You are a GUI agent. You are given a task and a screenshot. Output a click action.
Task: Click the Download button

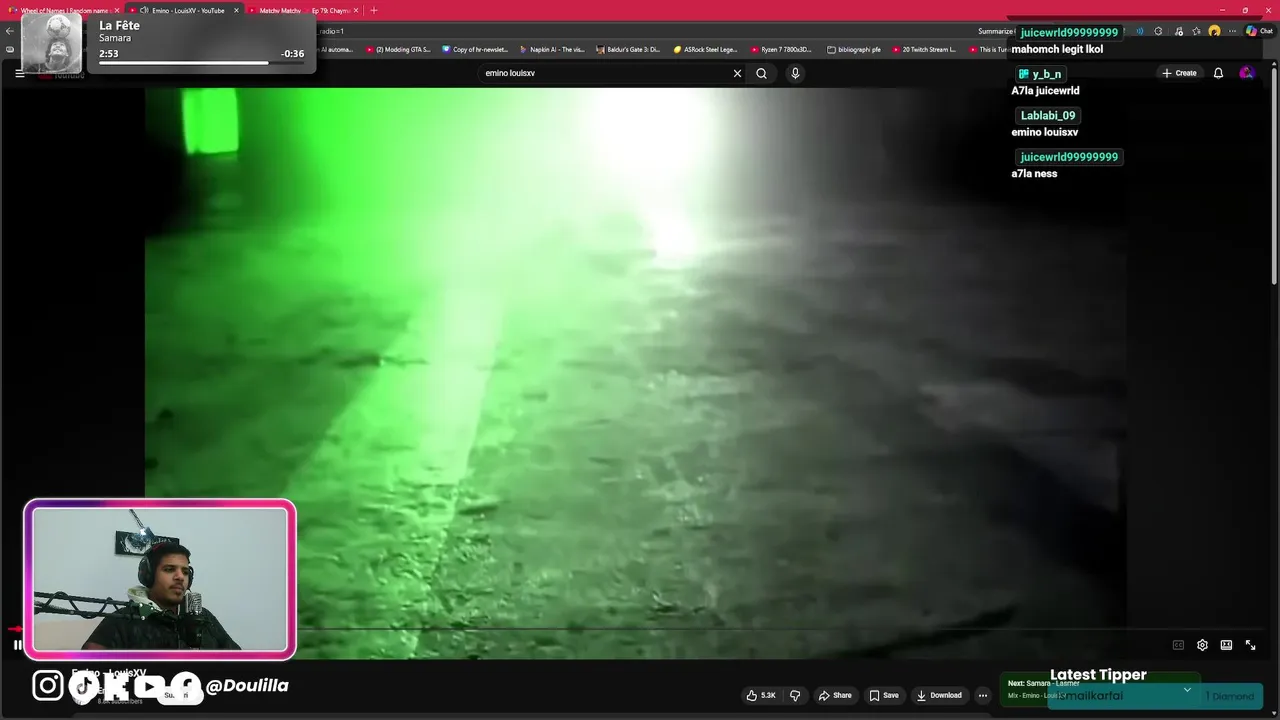(938, 695)
